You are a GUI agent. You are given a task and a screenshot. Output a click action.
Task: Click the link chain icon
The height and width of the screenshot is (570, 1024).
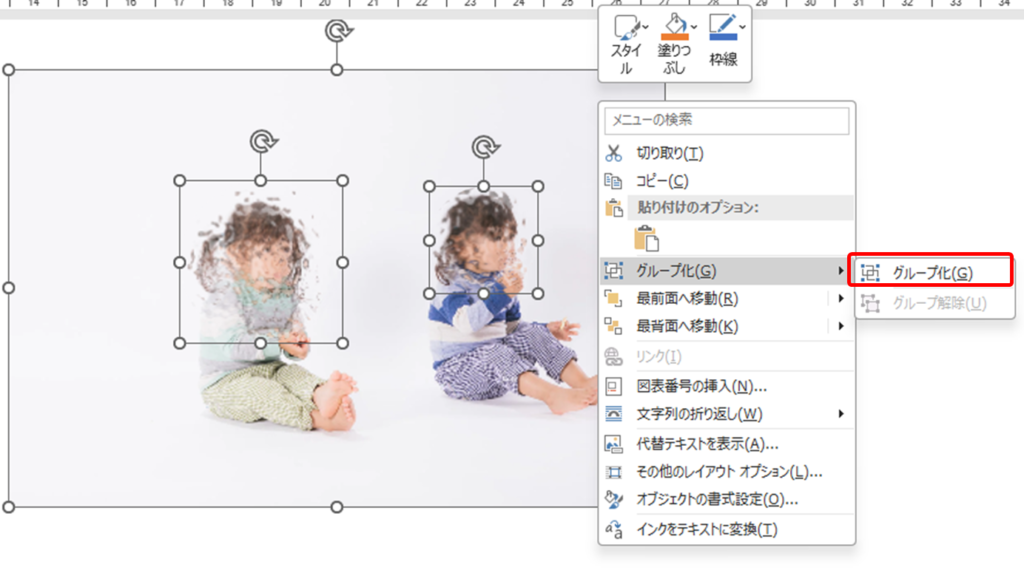(x=613, y=356)
